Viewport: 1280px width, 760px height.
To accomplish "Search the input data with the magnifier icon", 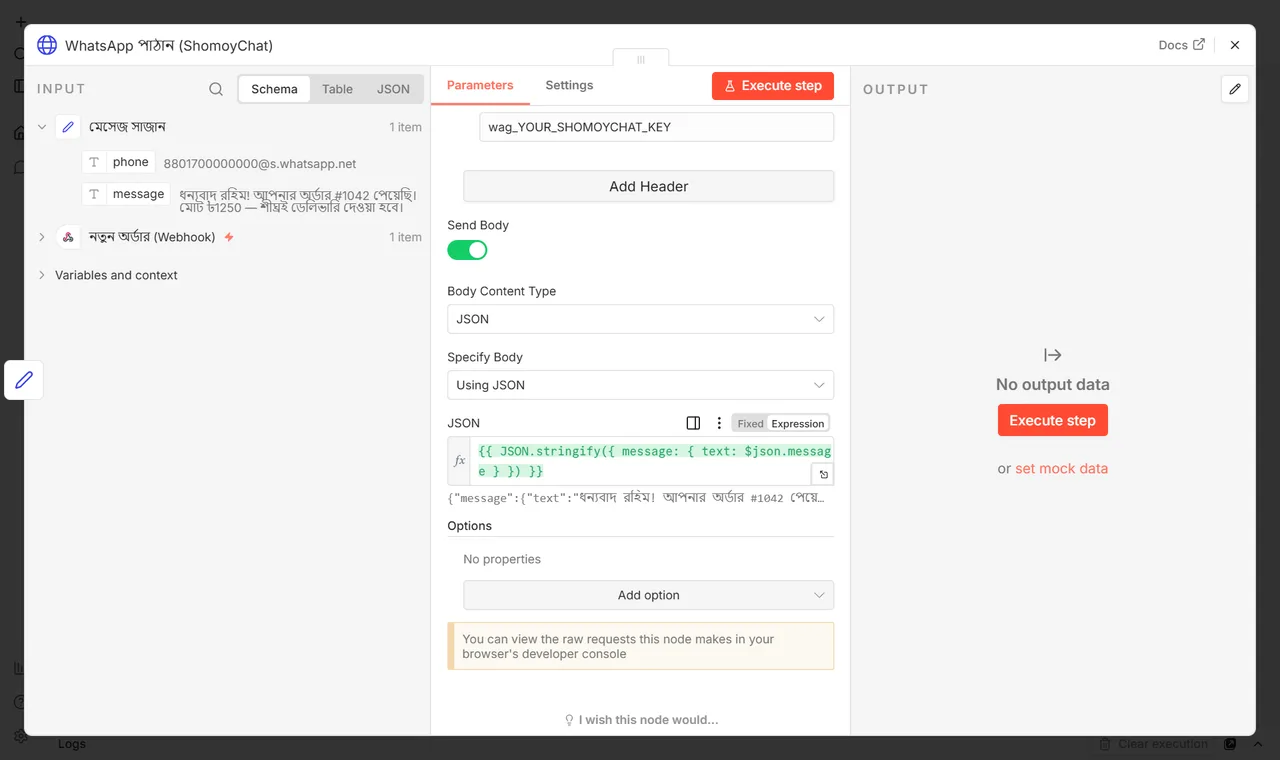I will coord(216,89).
